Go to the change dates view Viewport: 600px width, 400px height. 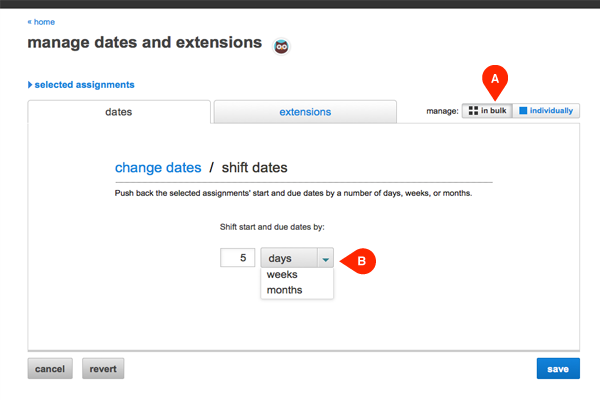click(x=158, y=167)
